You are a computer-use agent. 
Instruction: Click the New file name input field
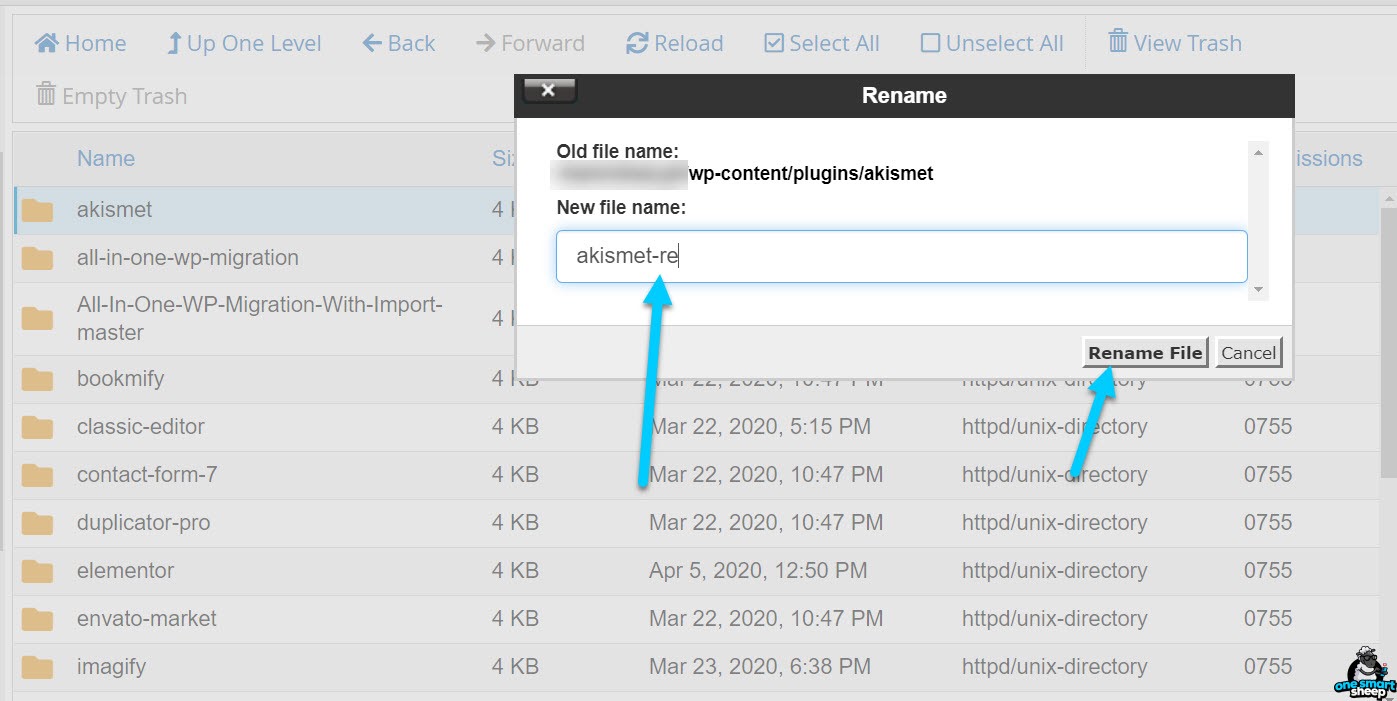[901, 256]
